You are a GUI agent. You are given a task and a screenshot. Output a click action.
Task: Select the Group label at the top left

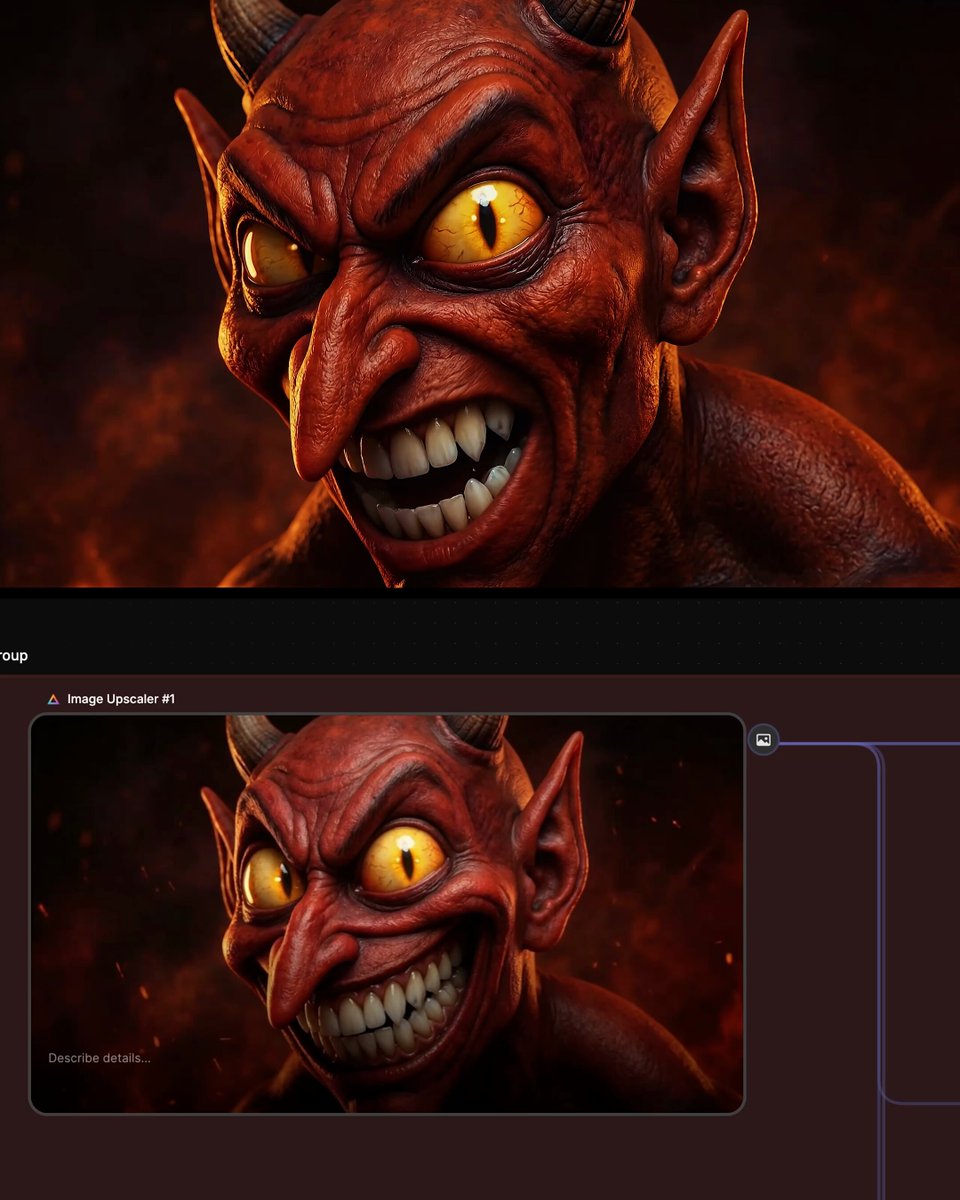pos(13,656)
